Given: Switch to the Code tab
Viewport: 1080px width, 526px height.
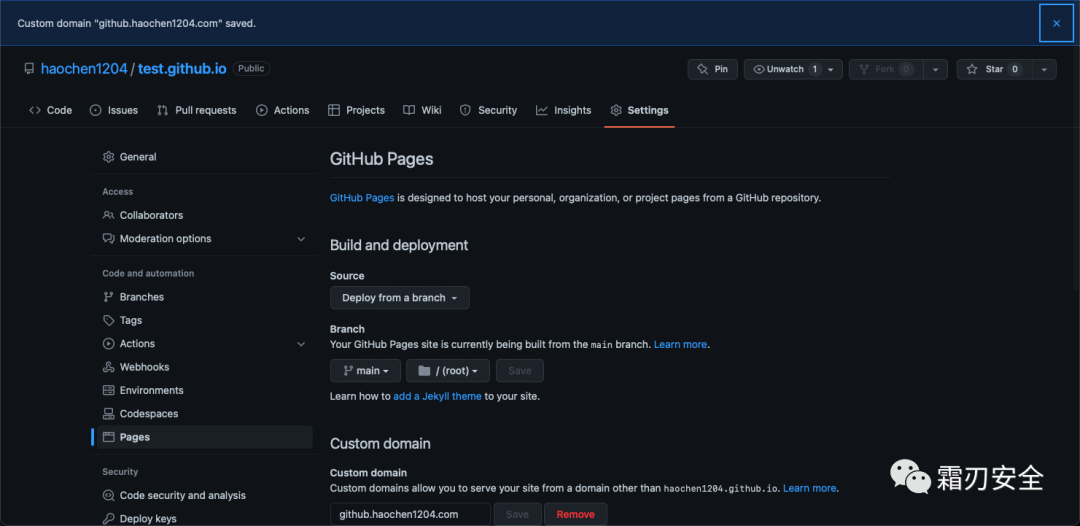Looking at the screenshot, I should click(50, 110).
